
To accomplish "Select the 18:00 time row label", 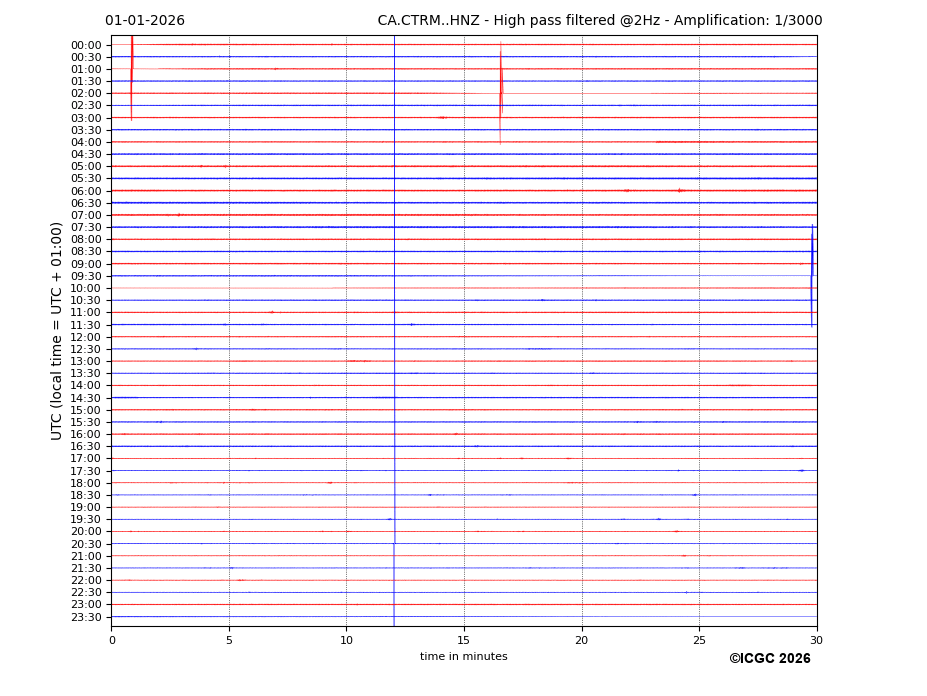I will [86, 483].
